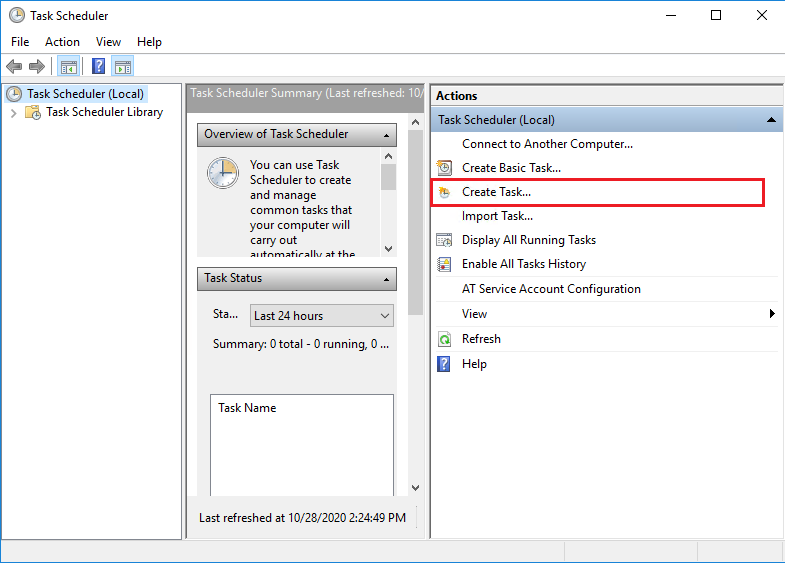
Task: Click Display All Running Tasks action
Action: coord(529,240)
